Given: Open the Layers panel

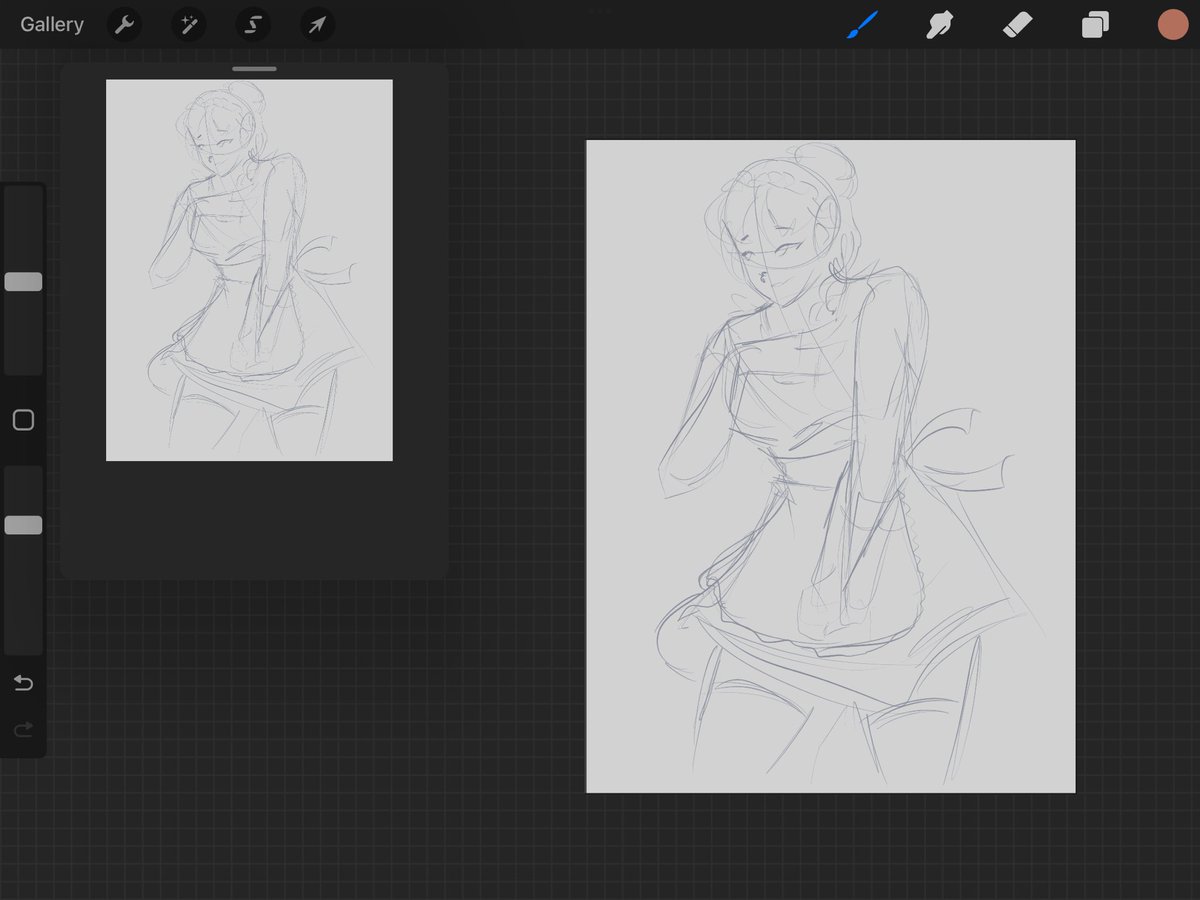Looking at the screenshot, I should click(x=1095, y=24).
